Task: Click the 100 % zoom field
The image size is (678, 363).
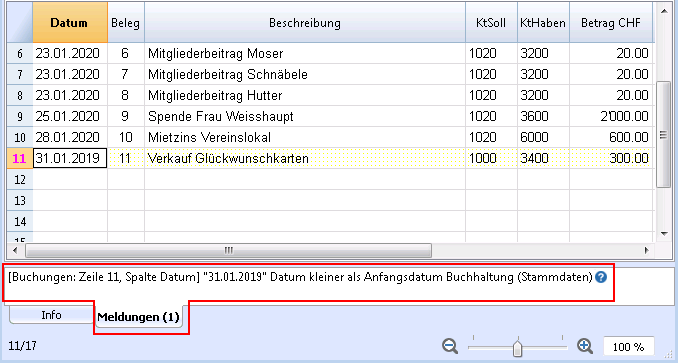Action: coord(628,347)
